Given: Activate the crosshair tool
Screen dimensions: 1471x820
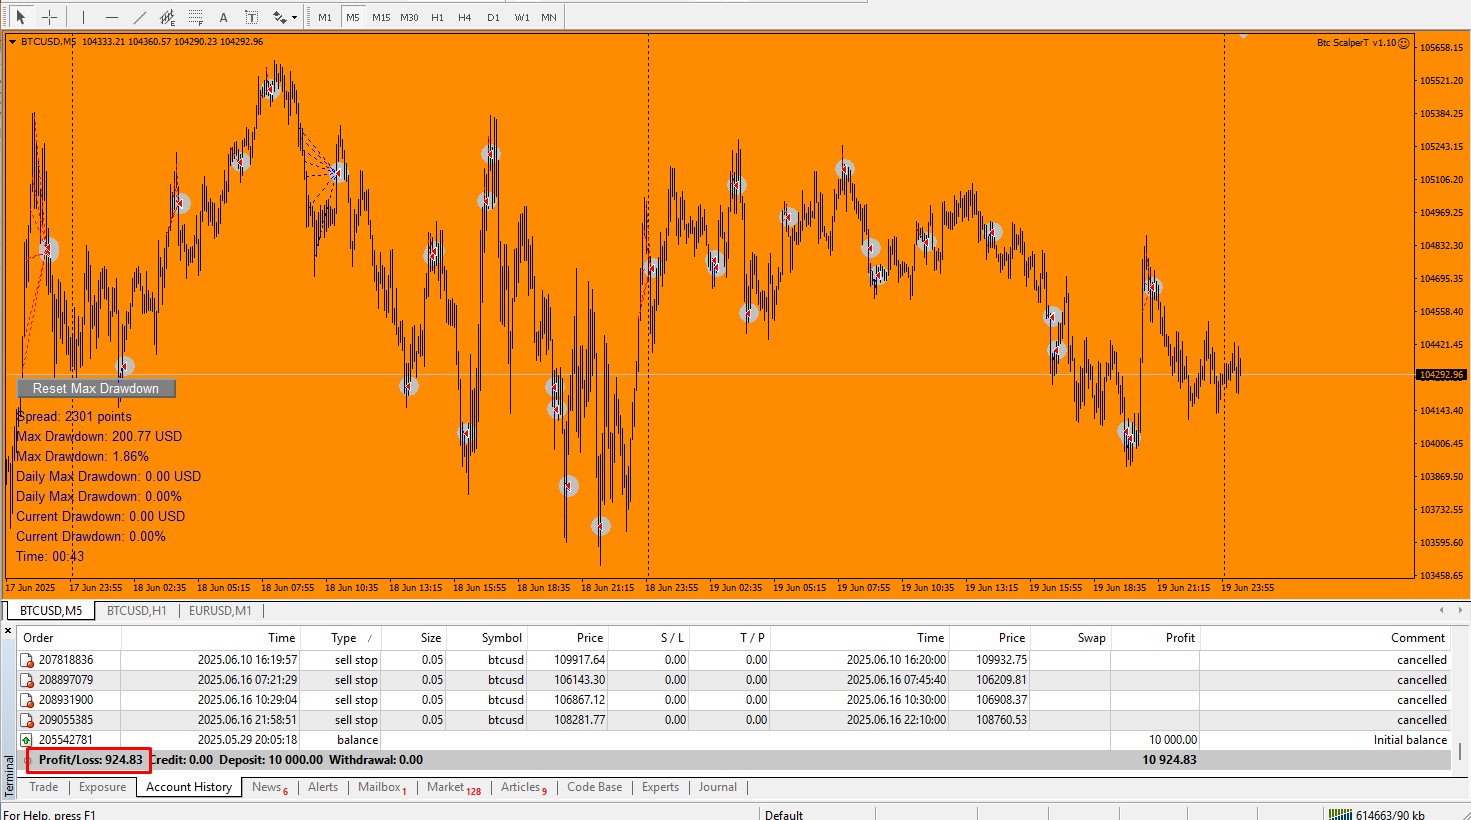Looking at the screenshot, I should (x=49, y=17).
